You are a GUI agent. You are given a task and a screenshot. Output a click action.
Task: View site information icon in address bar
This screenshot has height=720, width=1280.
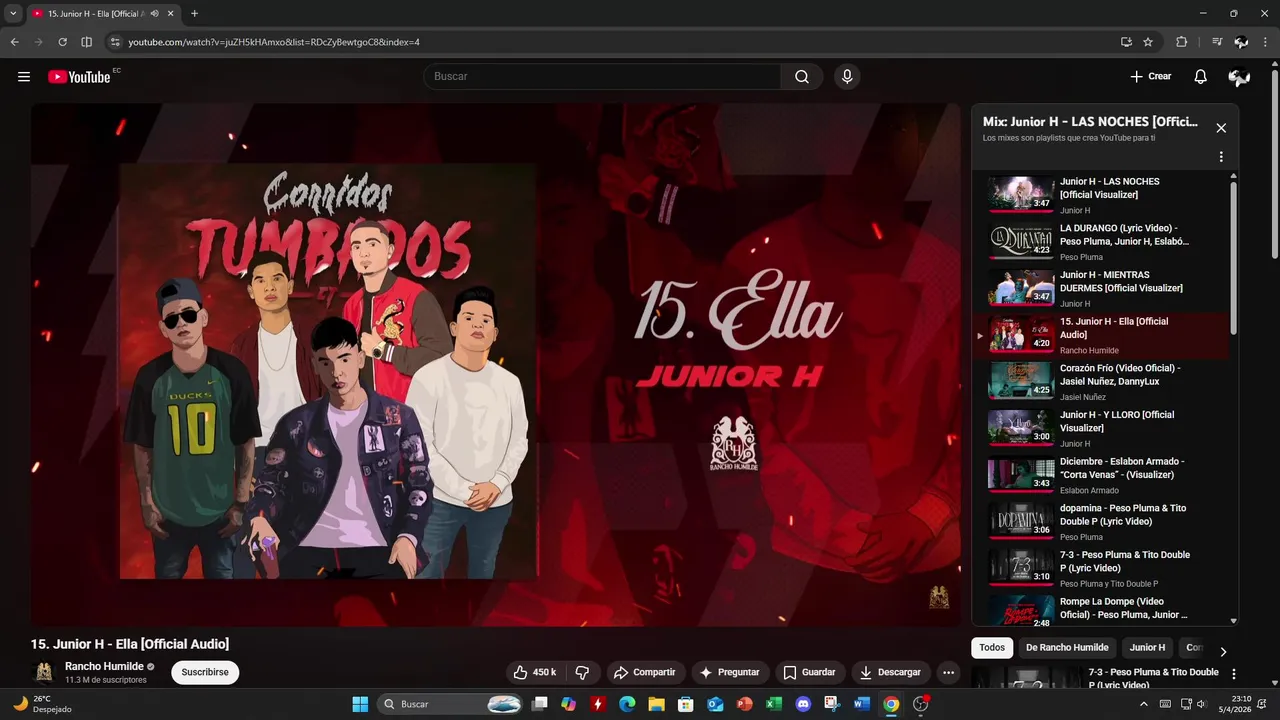[115, 42]
